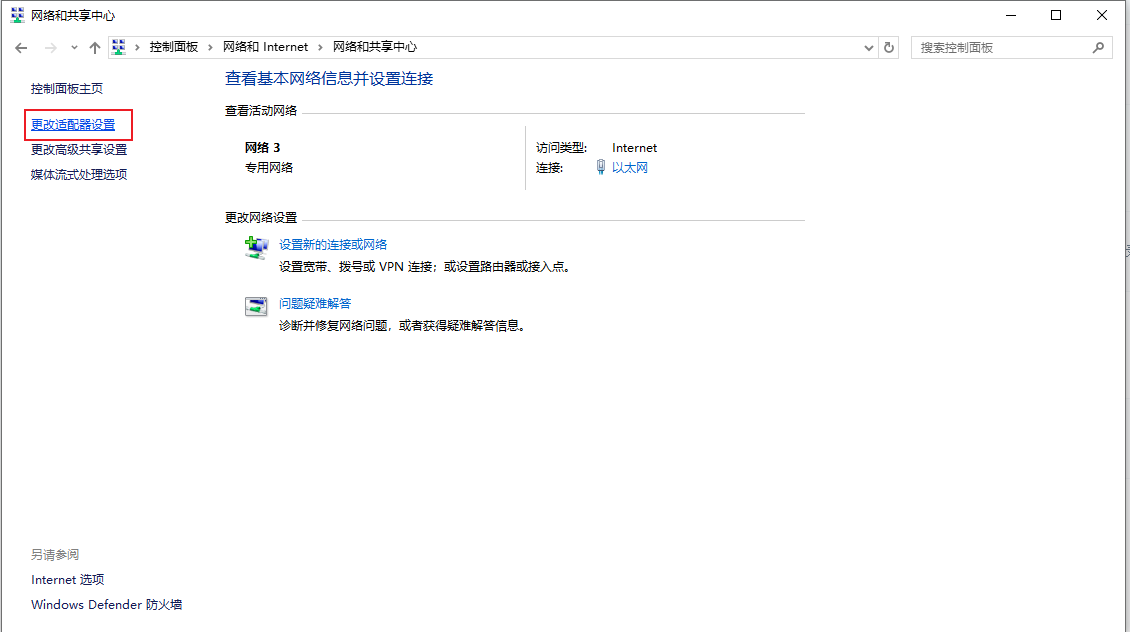Open 更改高级共享设置 link
The width and height of the screenshot is (1130, 632).
pyautogui.click(x=79, y=150)
